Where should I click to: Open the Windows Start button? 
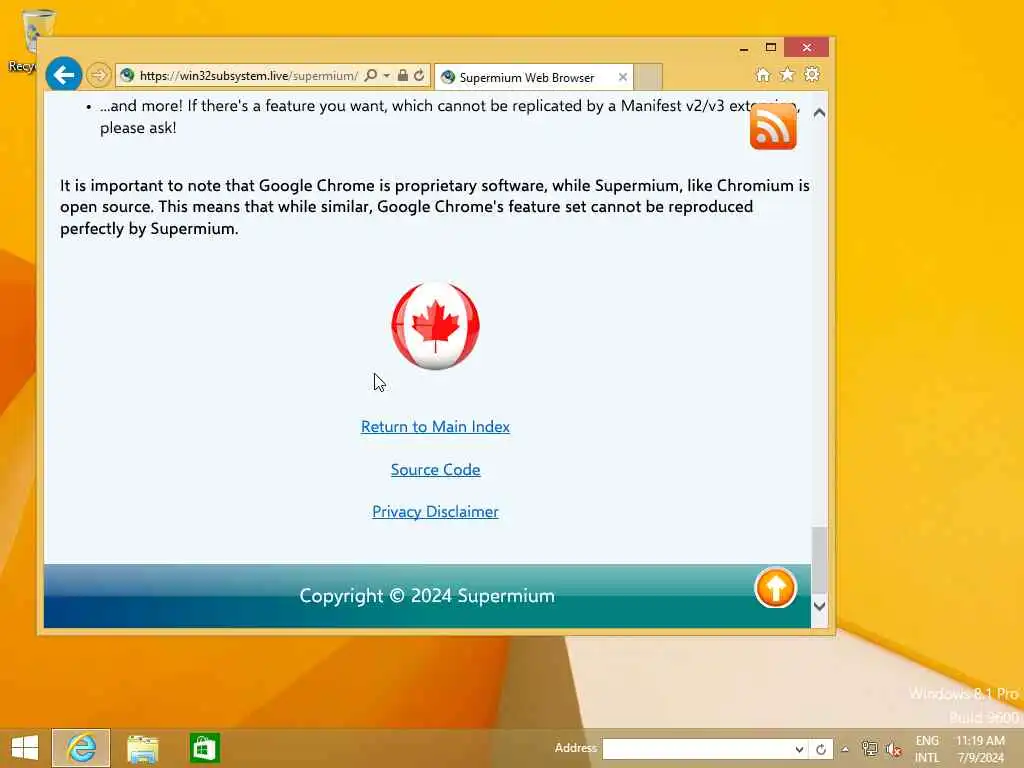pyautogui.click(x=25, y=748)
